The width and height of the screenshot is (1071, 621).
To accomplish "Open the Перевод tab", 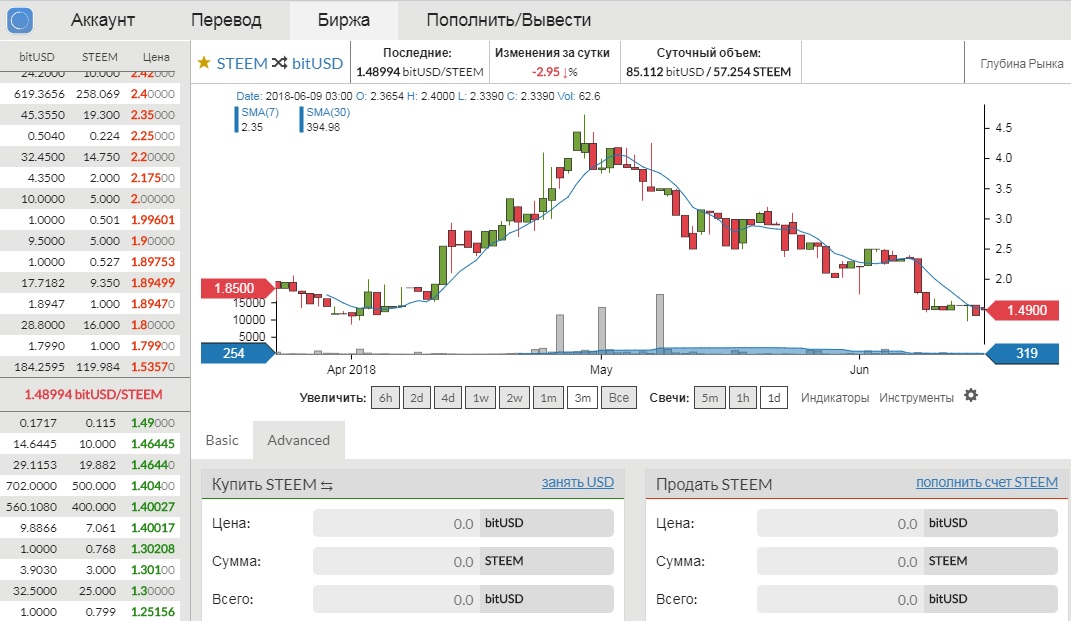I will point(226,20).
